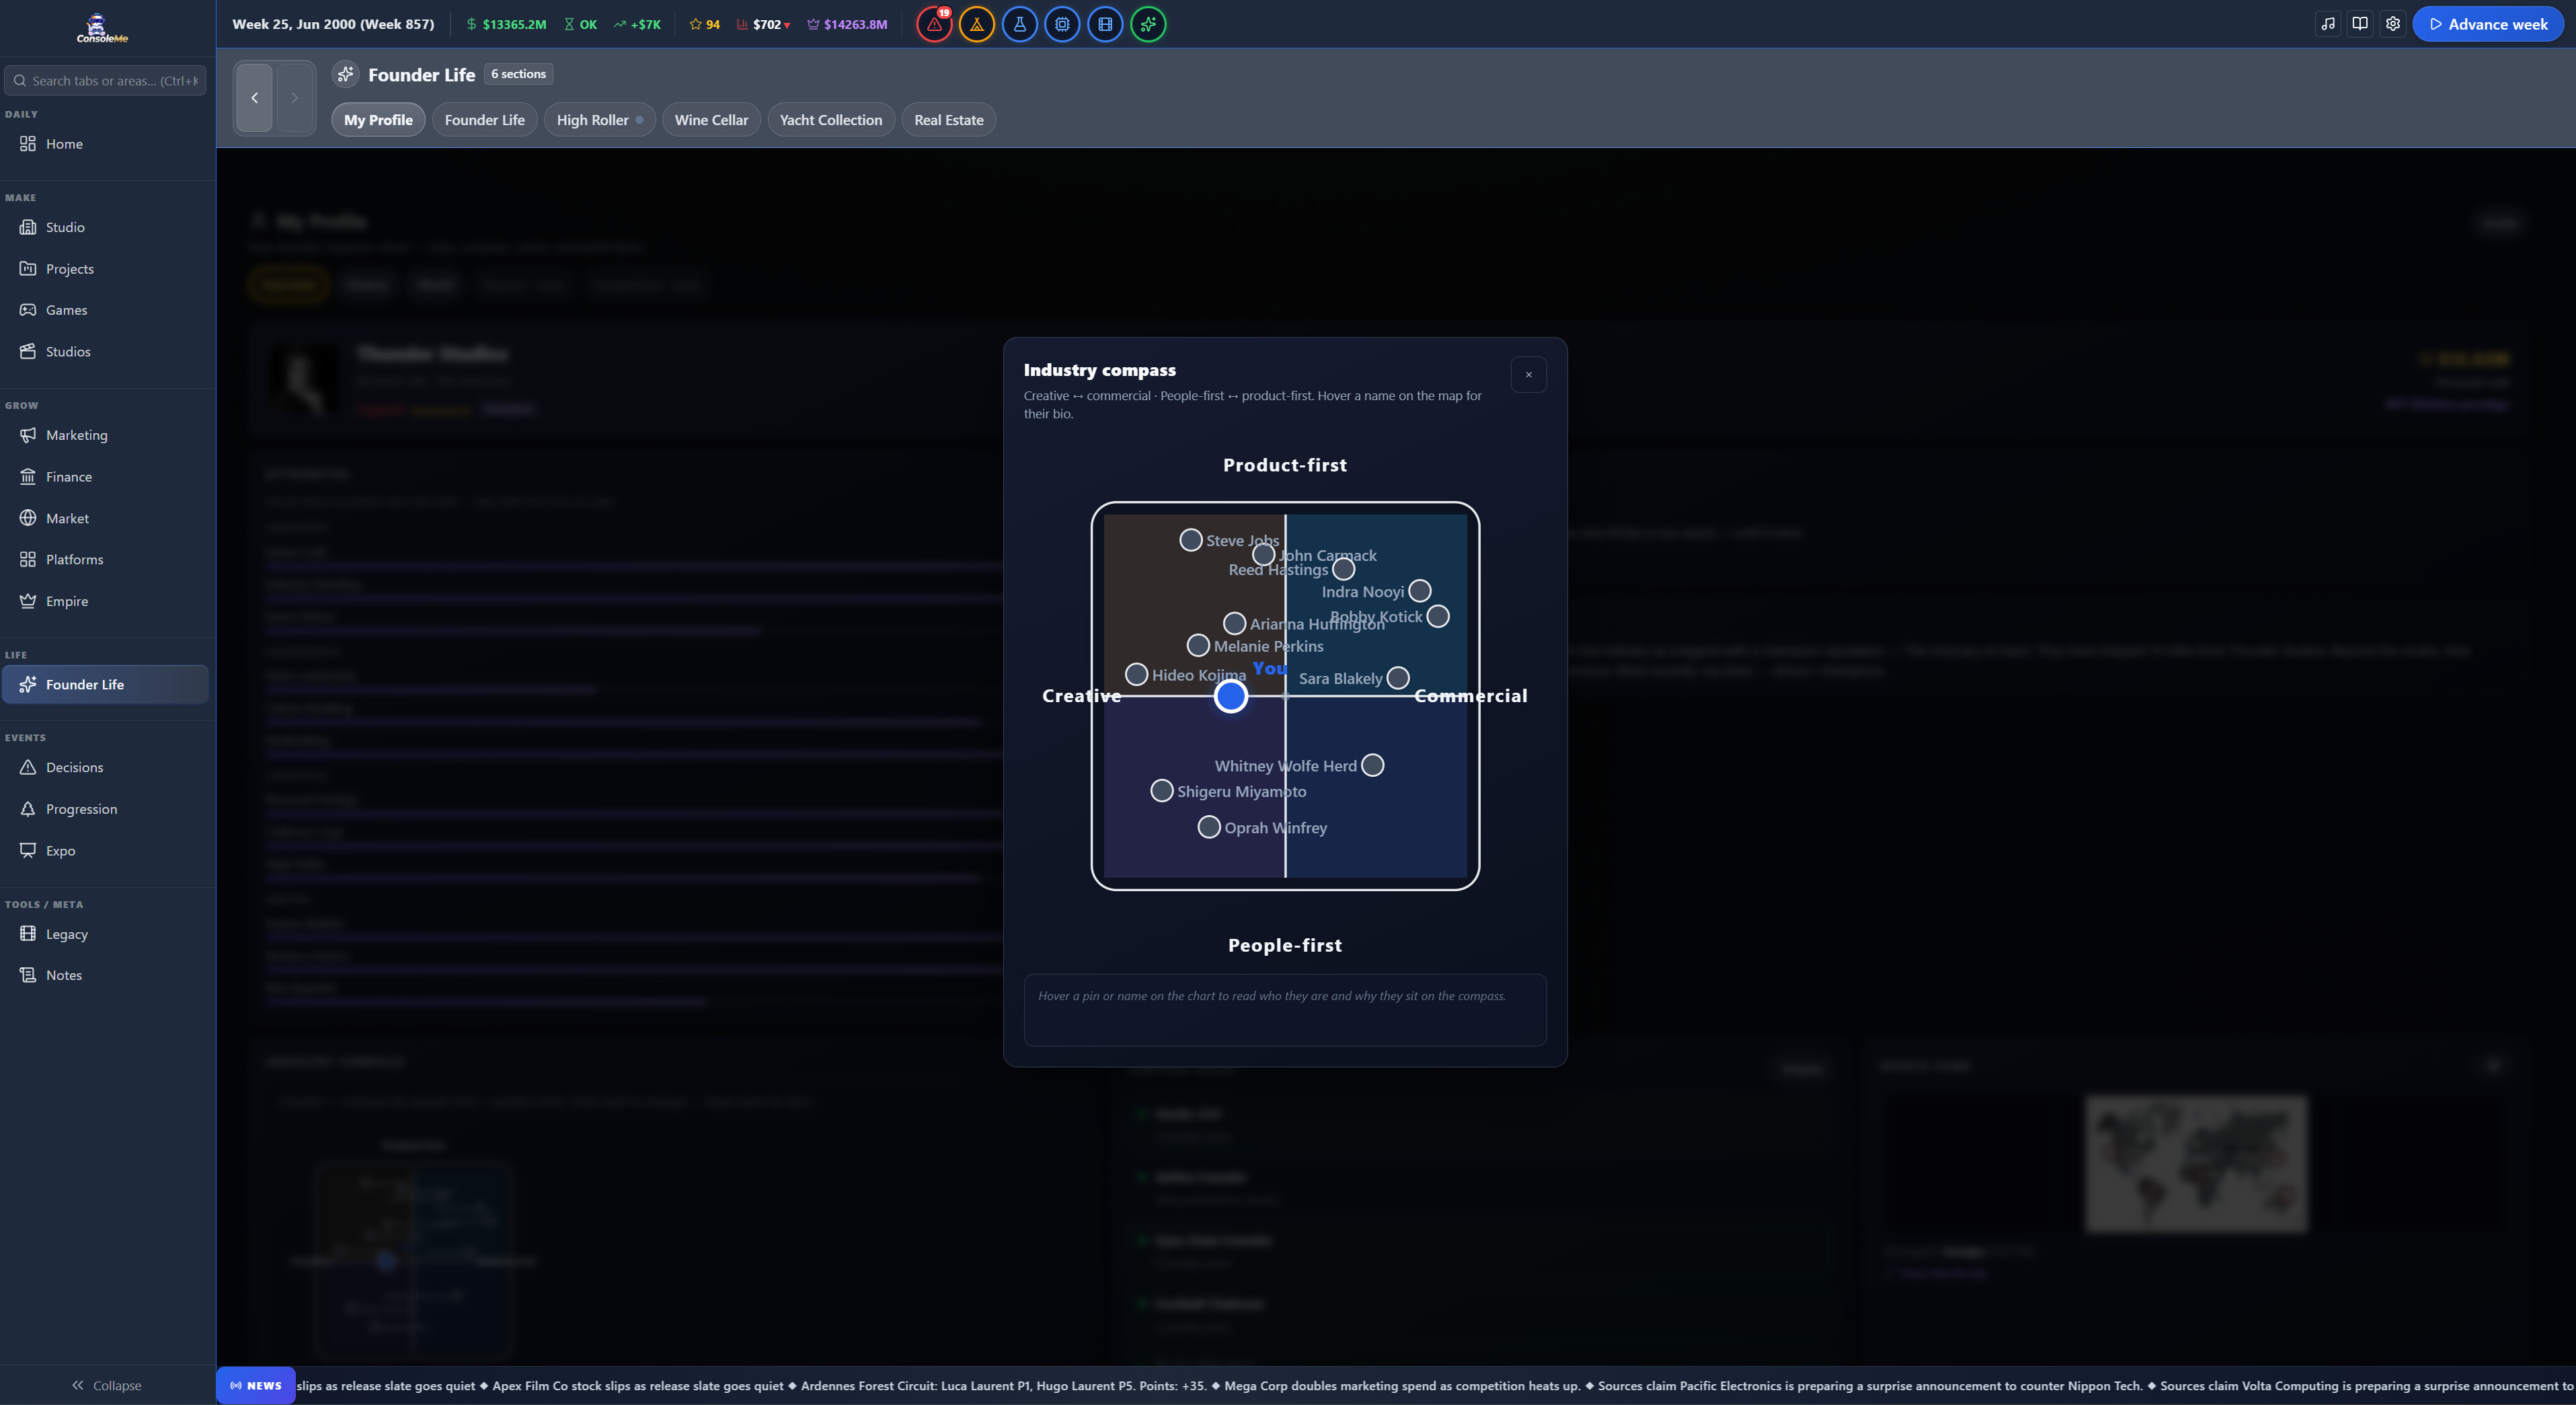Click the red alert icon with badge 19
This screenshot has width=2576, height=1405.
[x=934, y=24]
